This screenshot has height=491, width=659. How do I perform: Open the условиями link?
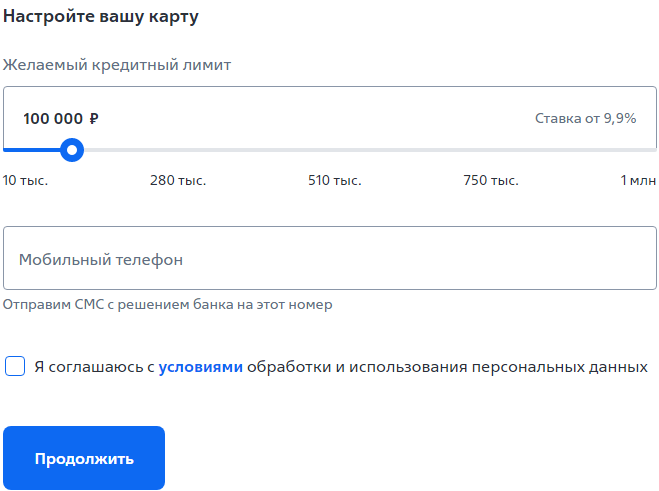pyautogui.click(x=200, y=367)
